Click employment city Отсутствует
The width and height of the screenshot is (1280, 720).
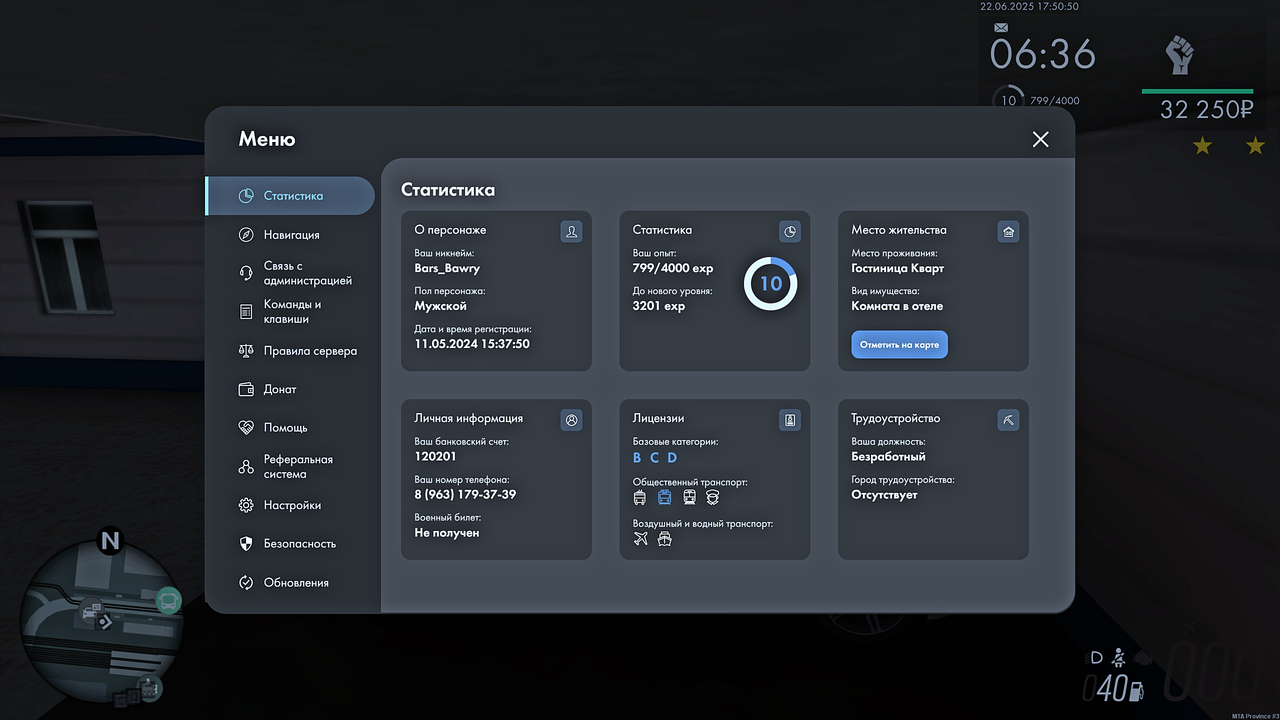click(884, 495)
